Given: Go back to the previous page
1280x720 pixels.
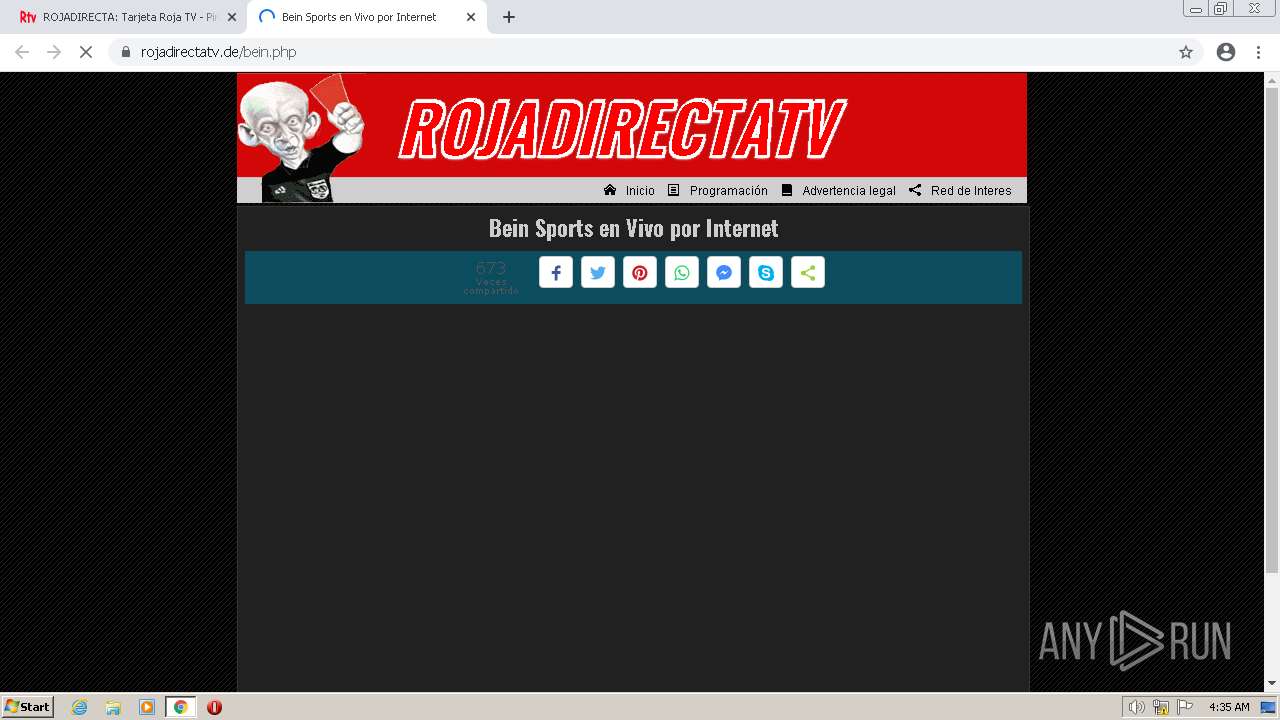Looking at the screenshot, I should pos(22,52).
